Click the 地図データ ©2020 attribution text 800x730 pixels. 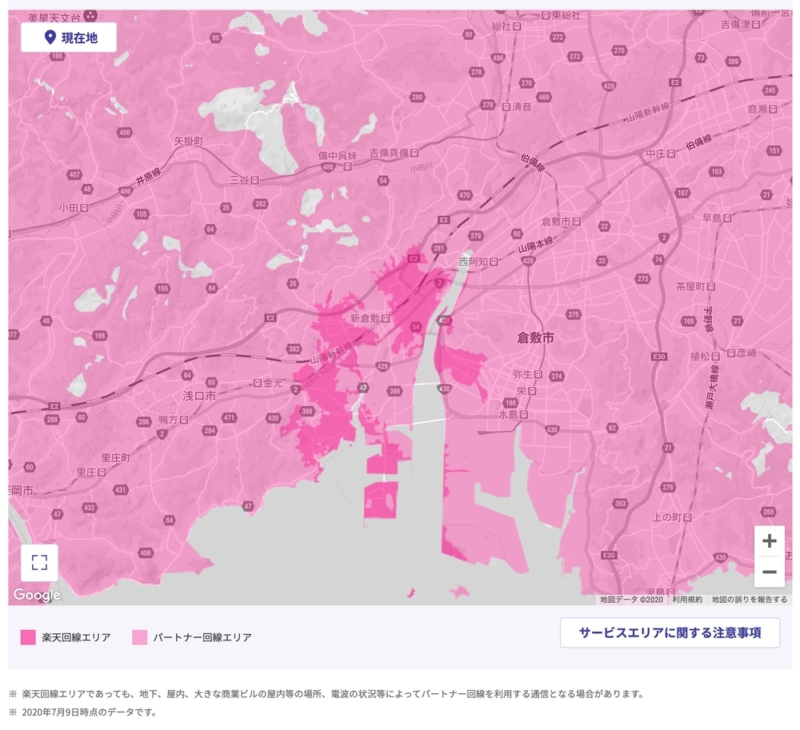(x=631, y=599)
